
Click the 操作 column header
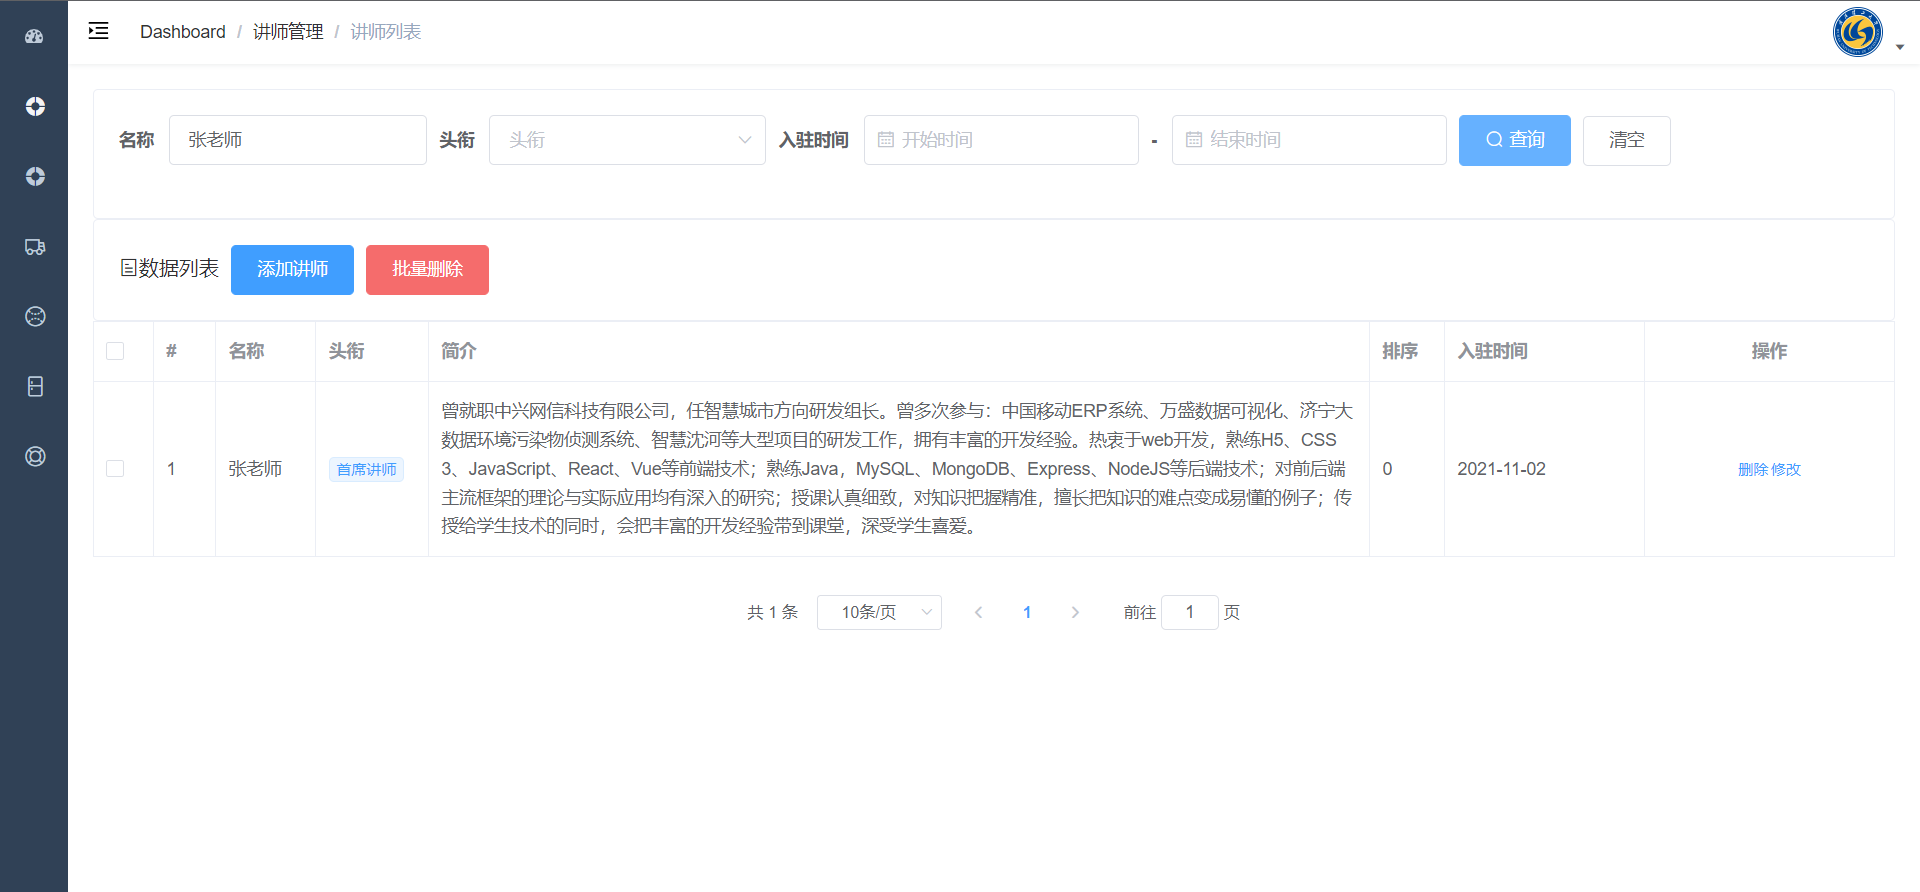click(x=1769, y=351)
